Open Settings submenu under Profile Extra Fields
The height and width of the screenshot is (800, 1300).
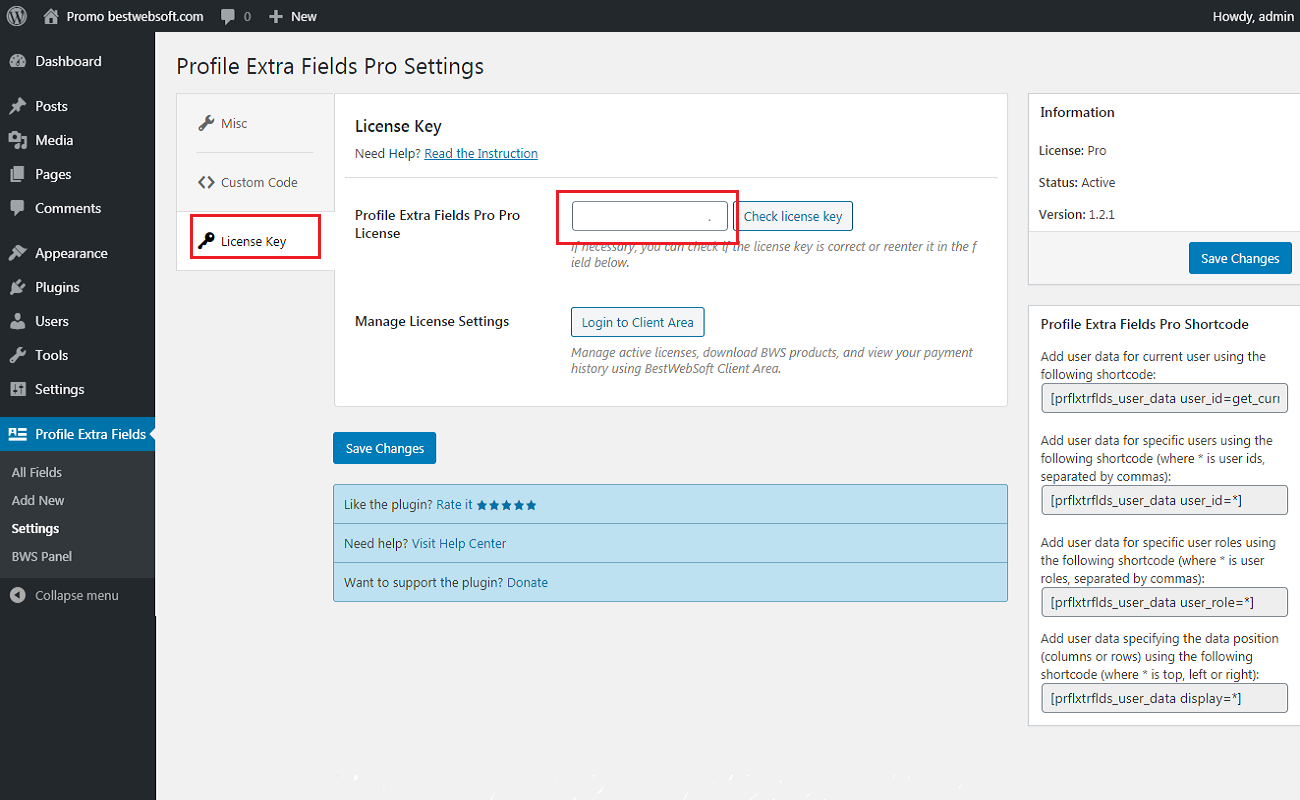point(35,528)
